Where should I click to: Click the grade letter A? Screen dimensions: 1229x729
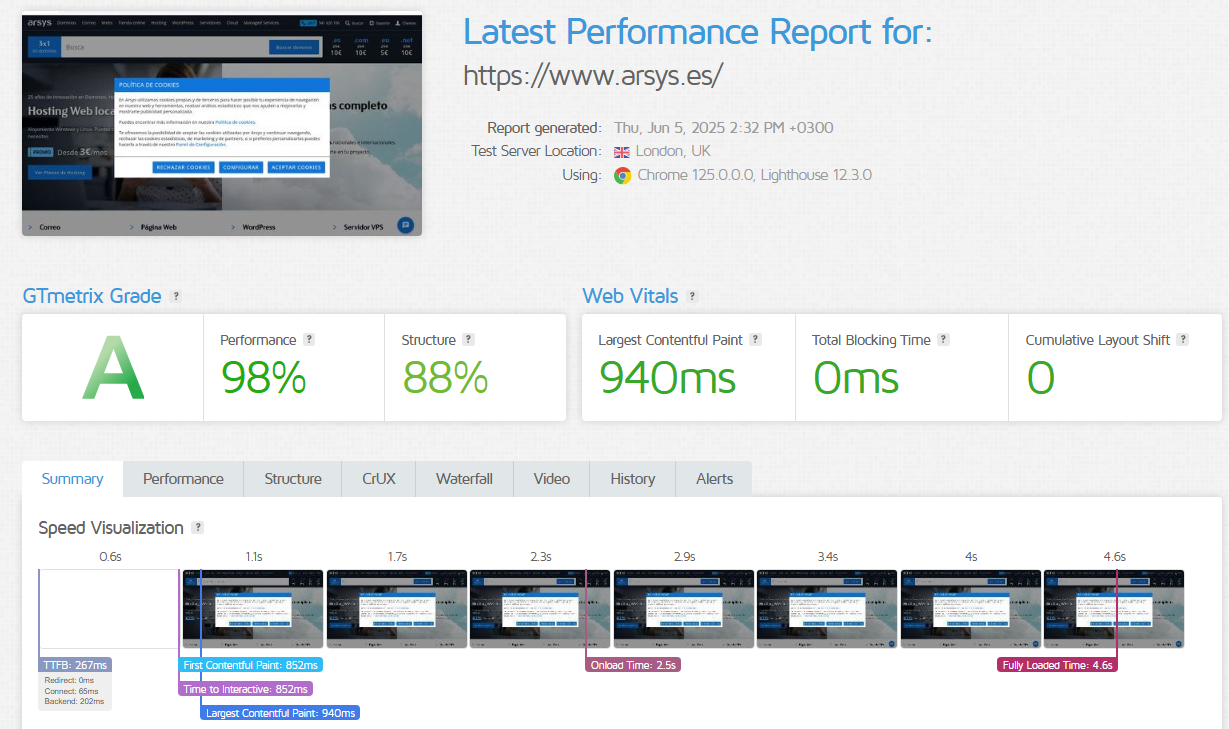113,369
